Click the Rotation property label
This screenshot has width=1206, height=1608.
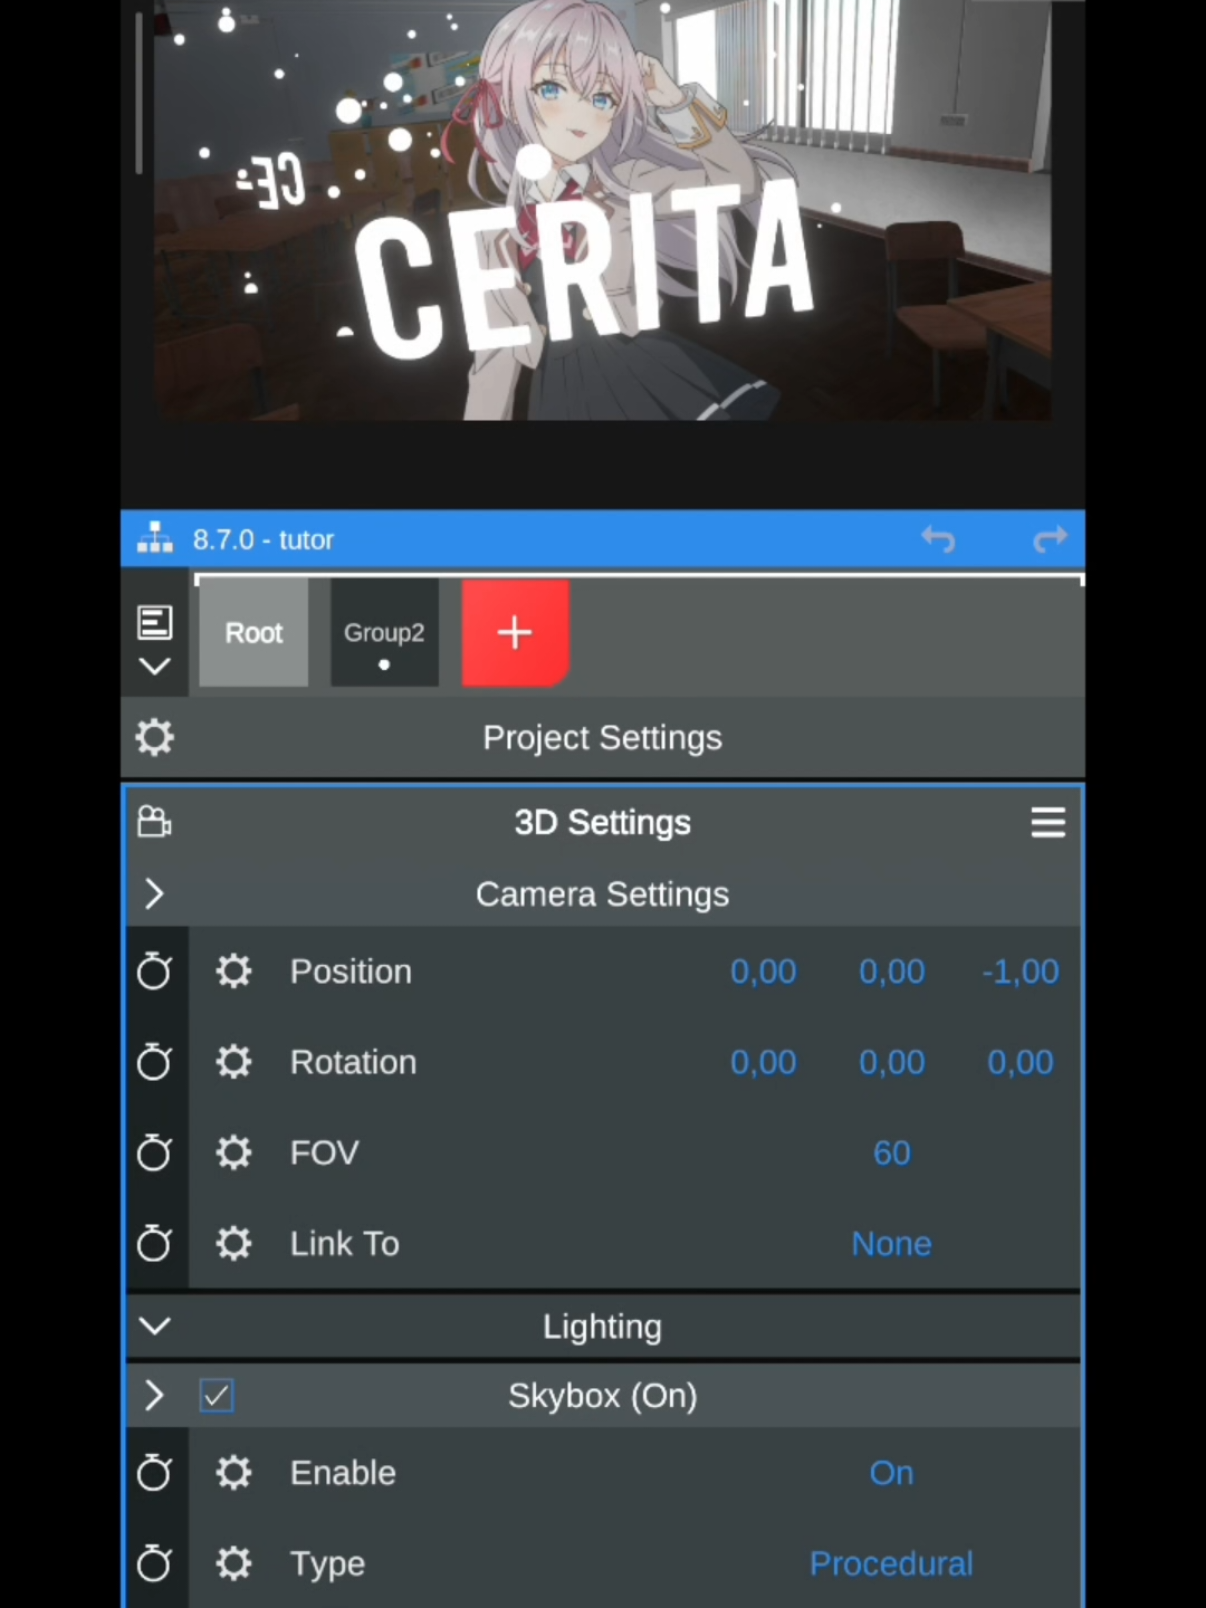[353, 1062]
